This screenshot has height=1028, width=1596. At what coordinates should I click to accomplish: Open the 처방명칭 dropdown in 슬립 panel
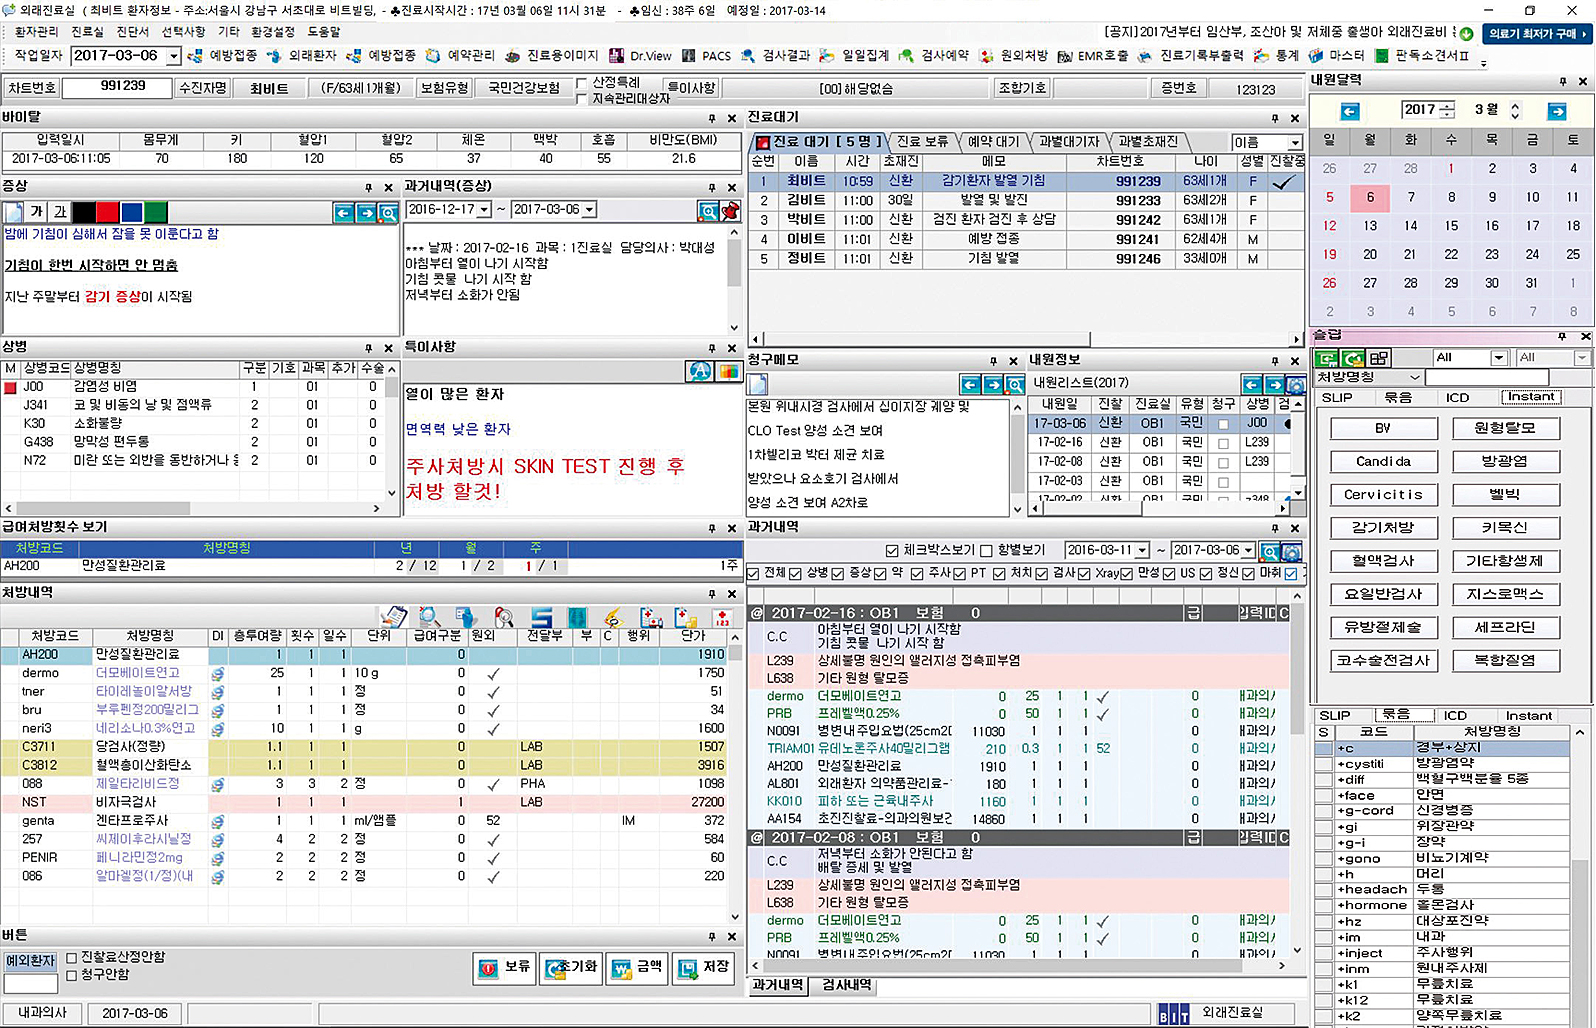tap(1415, 377)
